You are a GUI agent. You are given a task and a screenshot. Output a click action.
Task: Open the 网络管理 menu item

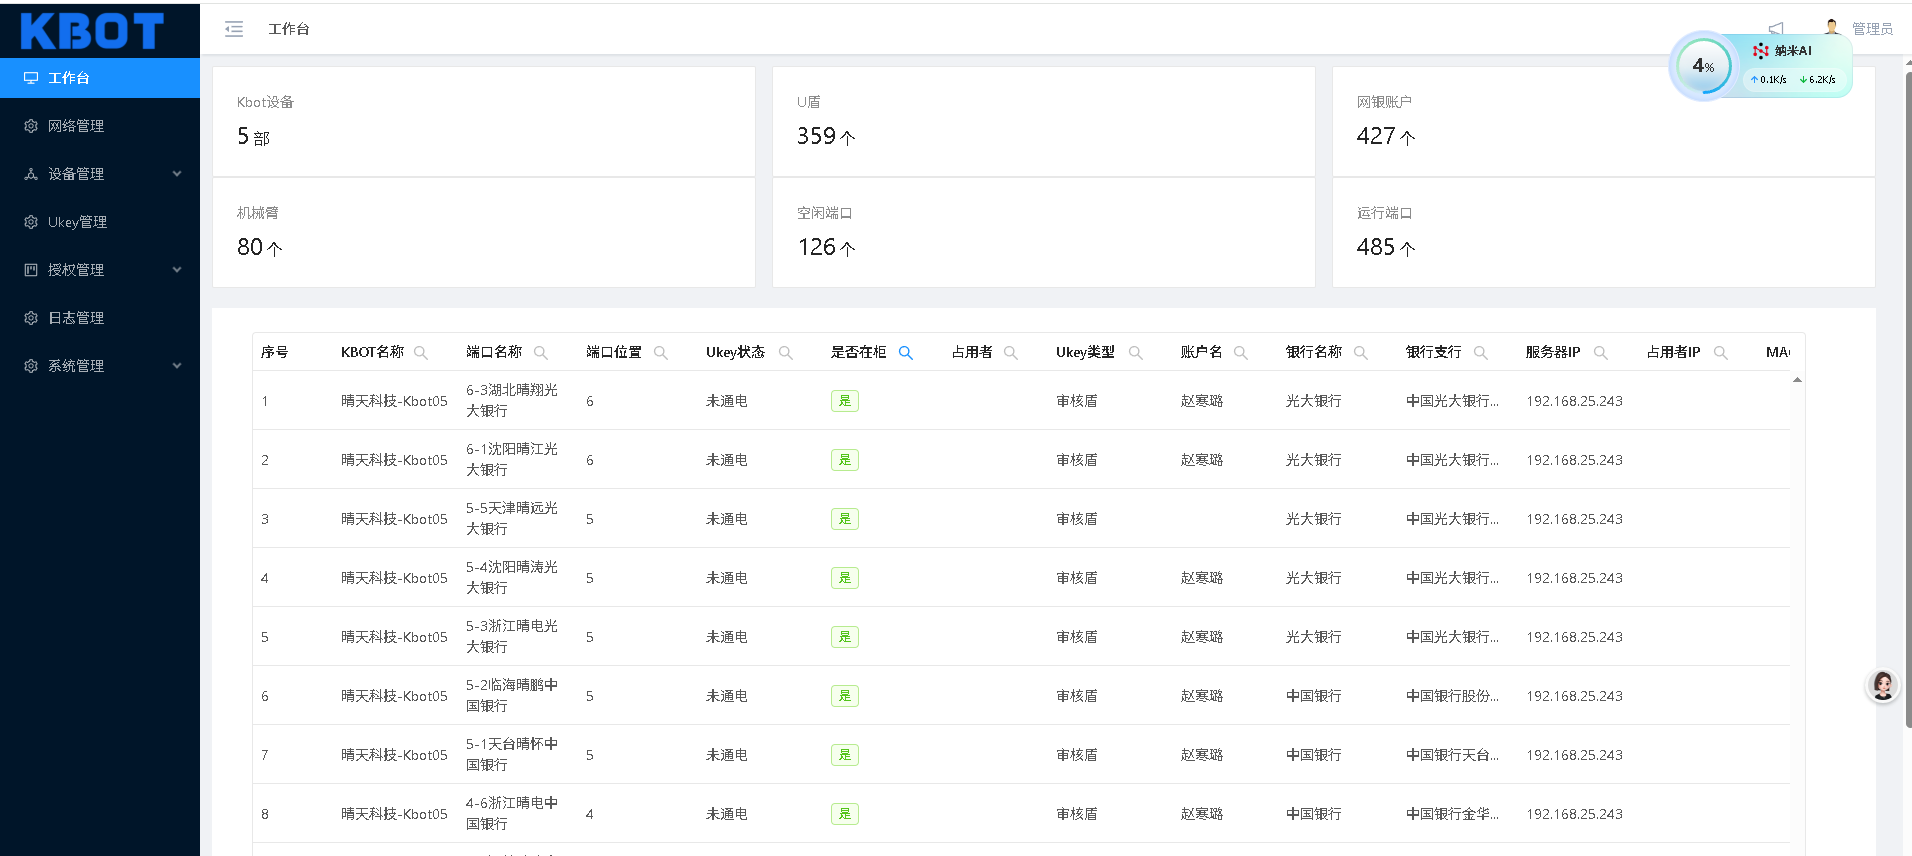(76, 126)
